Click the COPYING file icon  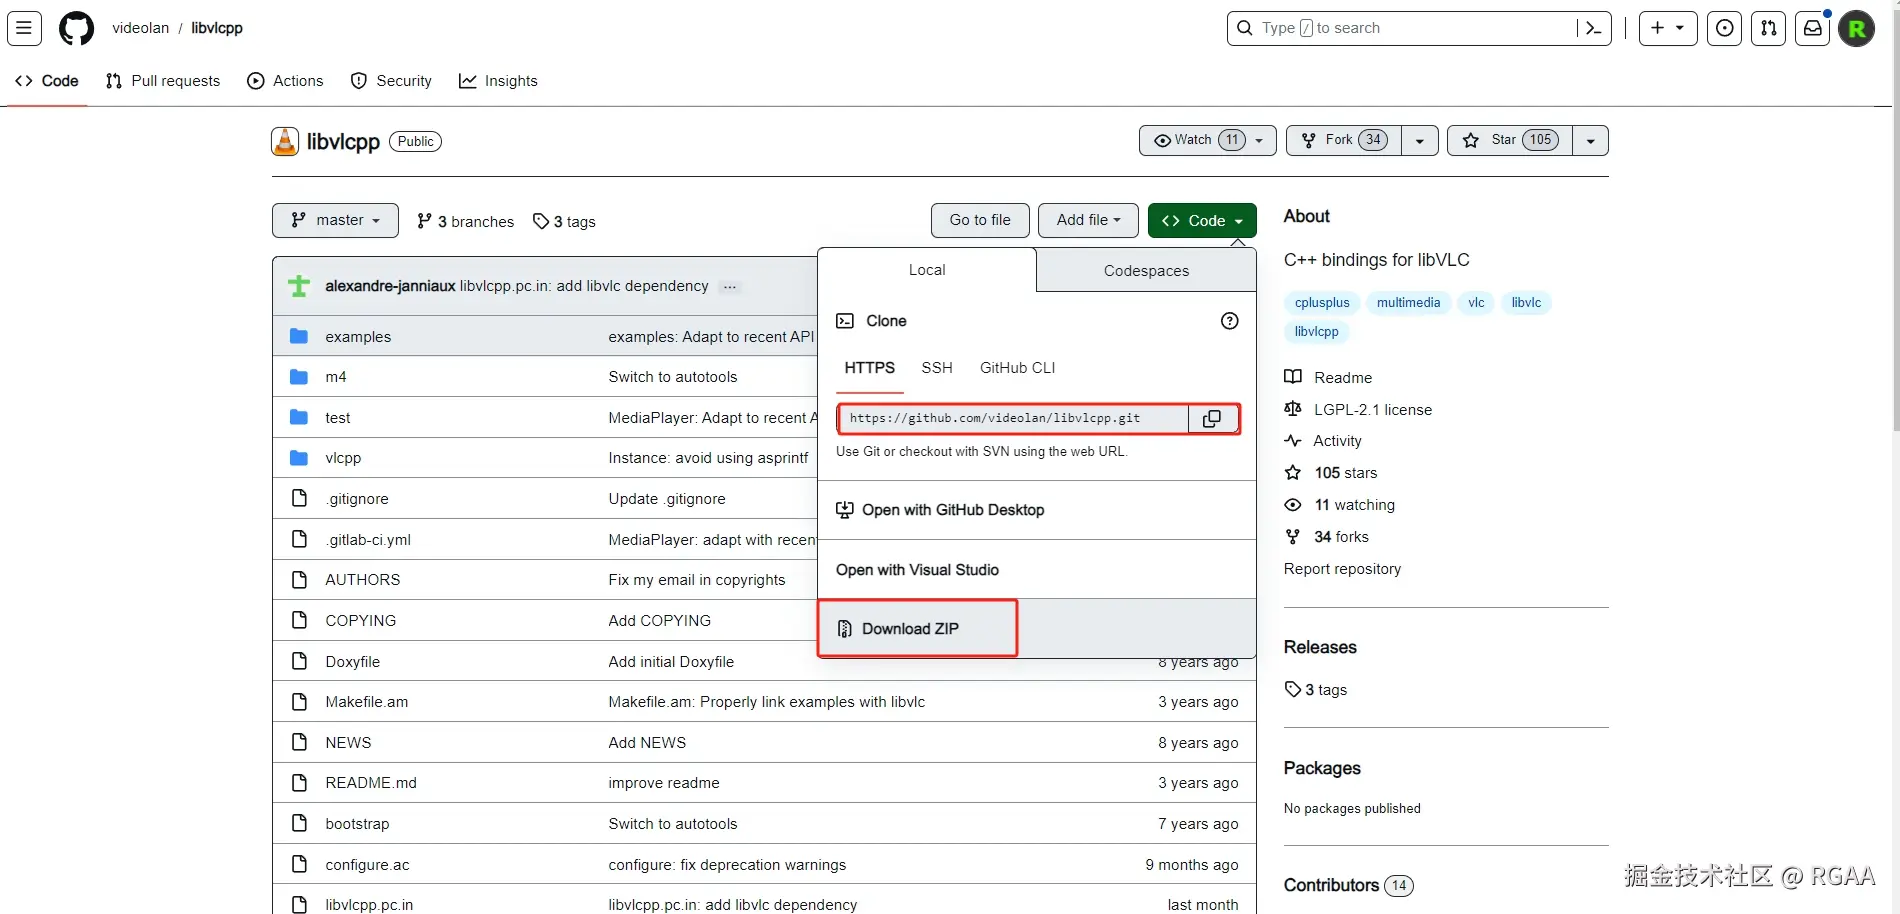point(299,620)
